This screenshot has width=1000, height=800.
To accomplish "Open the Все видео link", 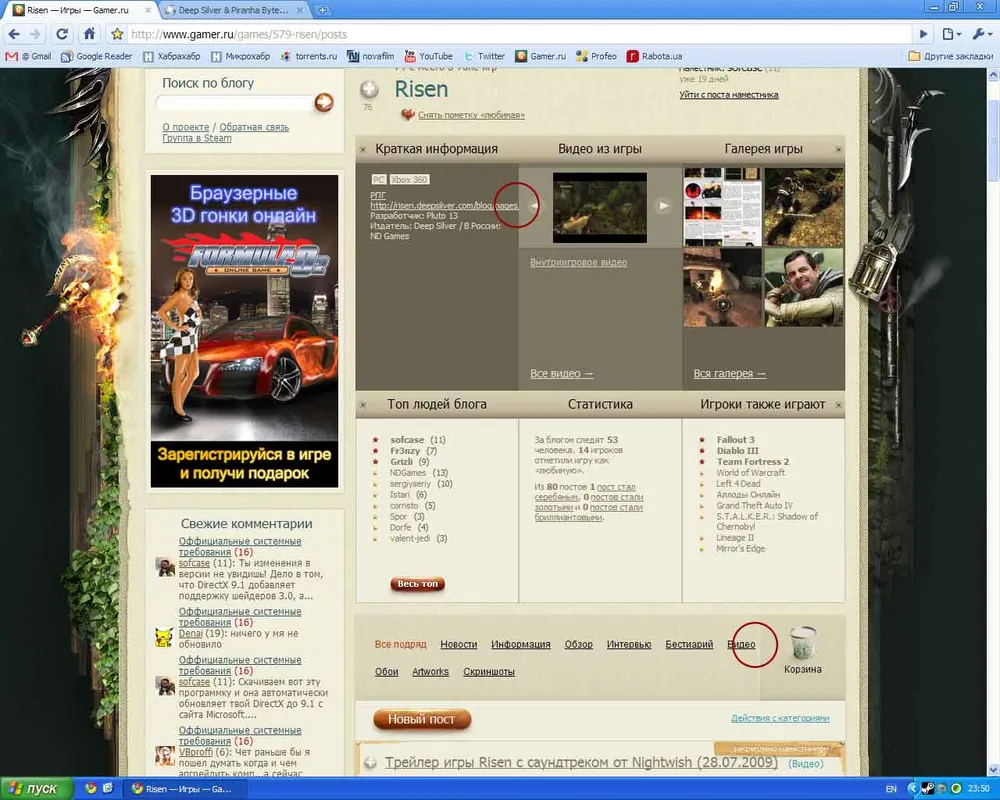I will click(x=562, y=374).
